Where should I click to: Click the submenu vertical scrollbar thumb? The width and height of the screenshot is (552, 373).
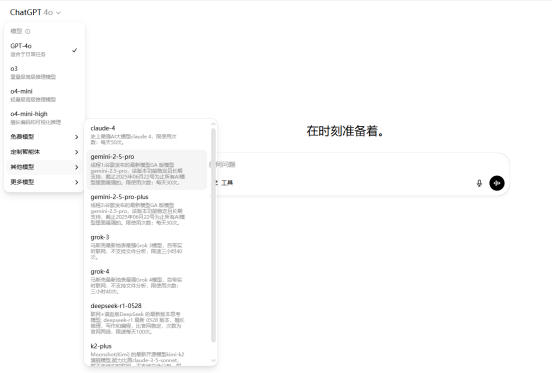click(x=213, y=235)
